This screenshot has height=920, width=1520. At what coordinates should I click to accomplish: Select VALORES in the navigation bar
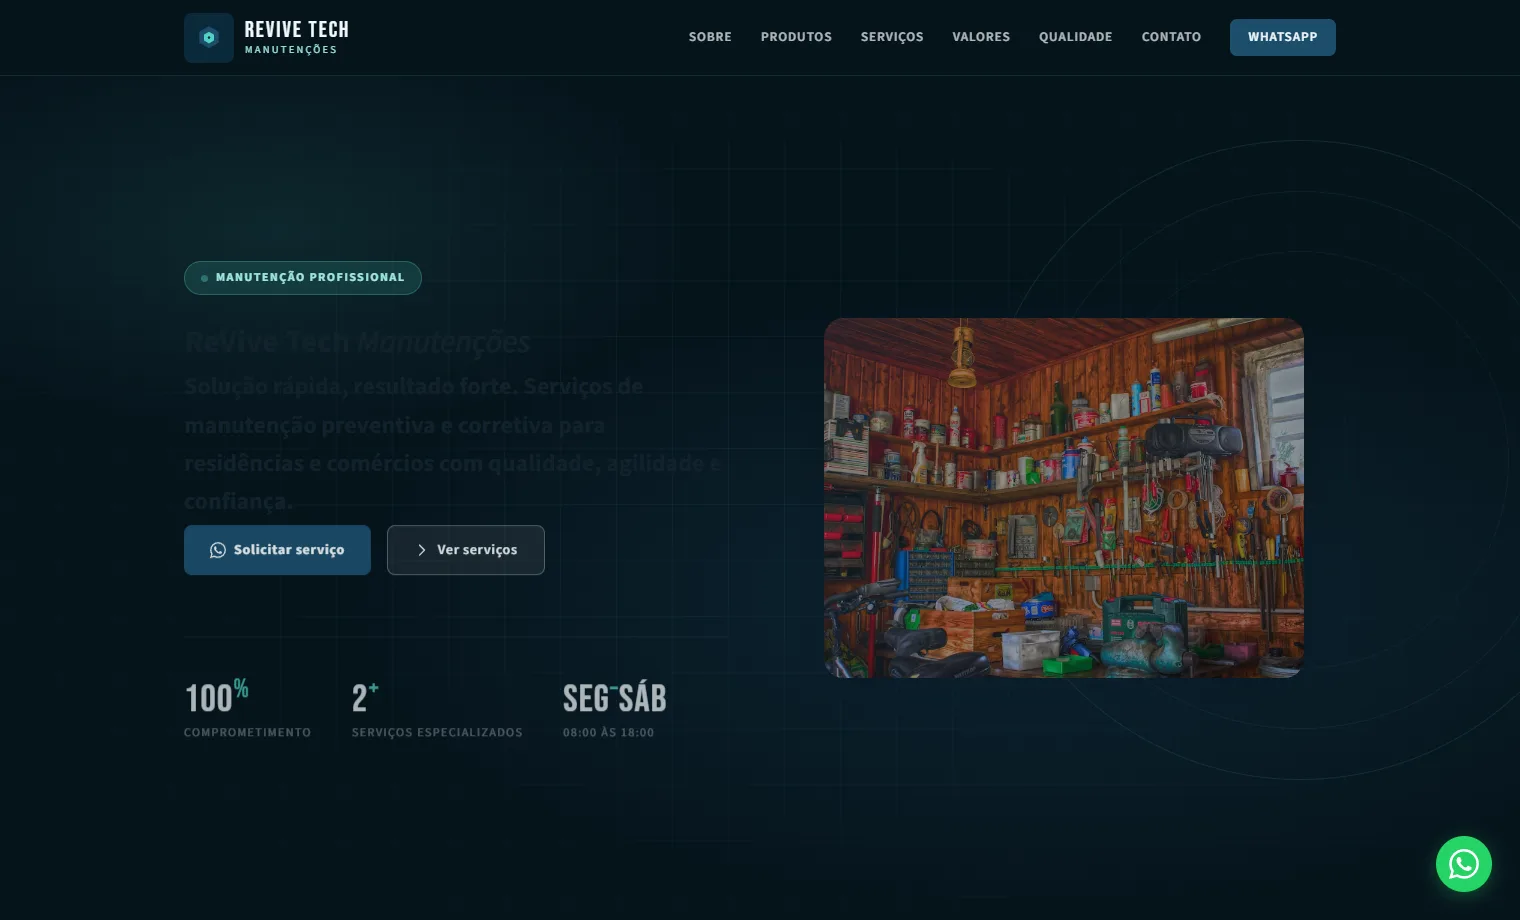[x=981, y=37]
